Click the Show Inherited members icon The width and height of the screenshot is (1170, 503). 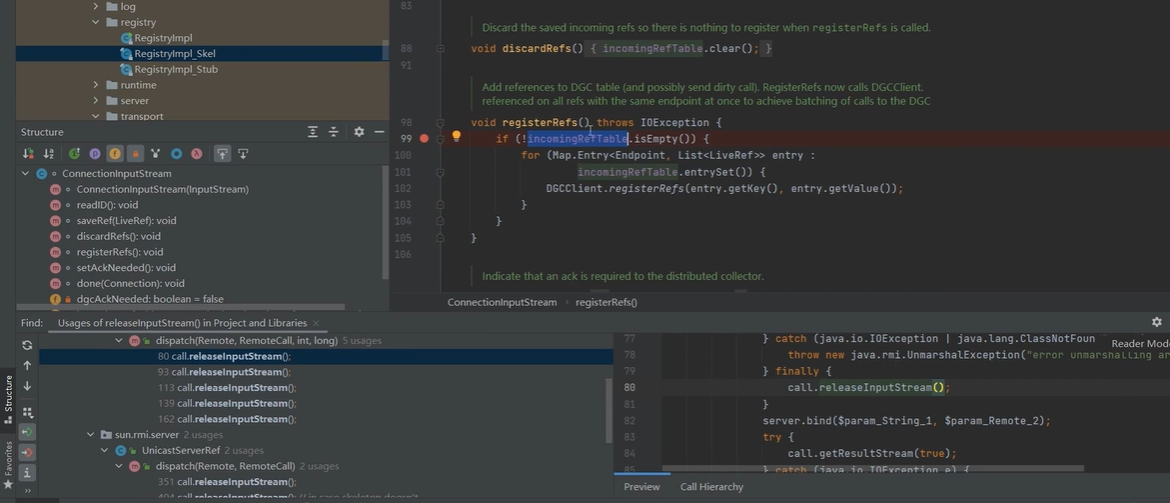coord(74,154)
